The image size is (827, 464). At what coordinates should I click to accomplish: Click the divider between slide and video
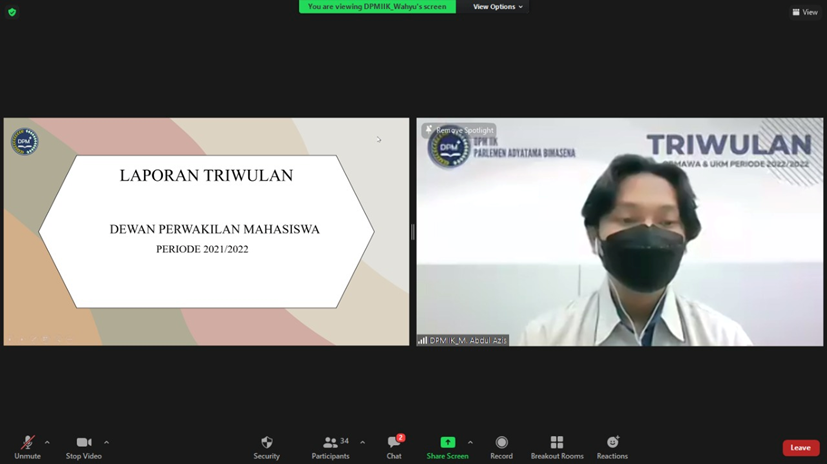pyautogui.click(x=413, y=232)
